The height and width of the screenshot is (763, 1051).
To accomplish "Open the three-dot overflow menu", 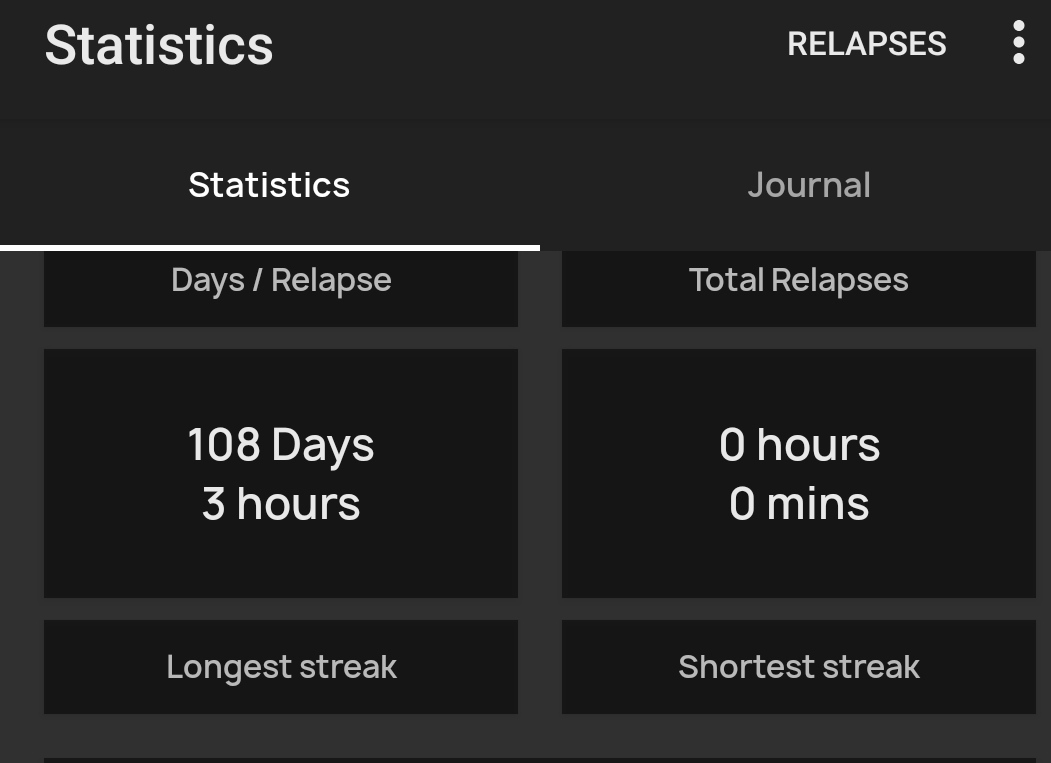I will tap(1018, 43).
